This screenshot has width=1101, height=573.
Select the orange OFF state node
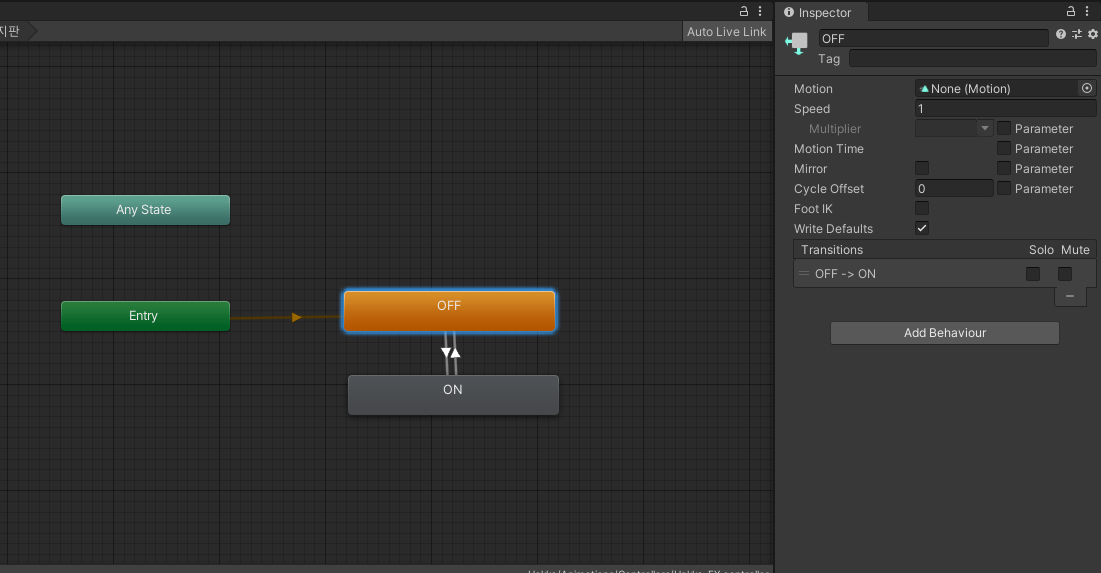point(449,311)
